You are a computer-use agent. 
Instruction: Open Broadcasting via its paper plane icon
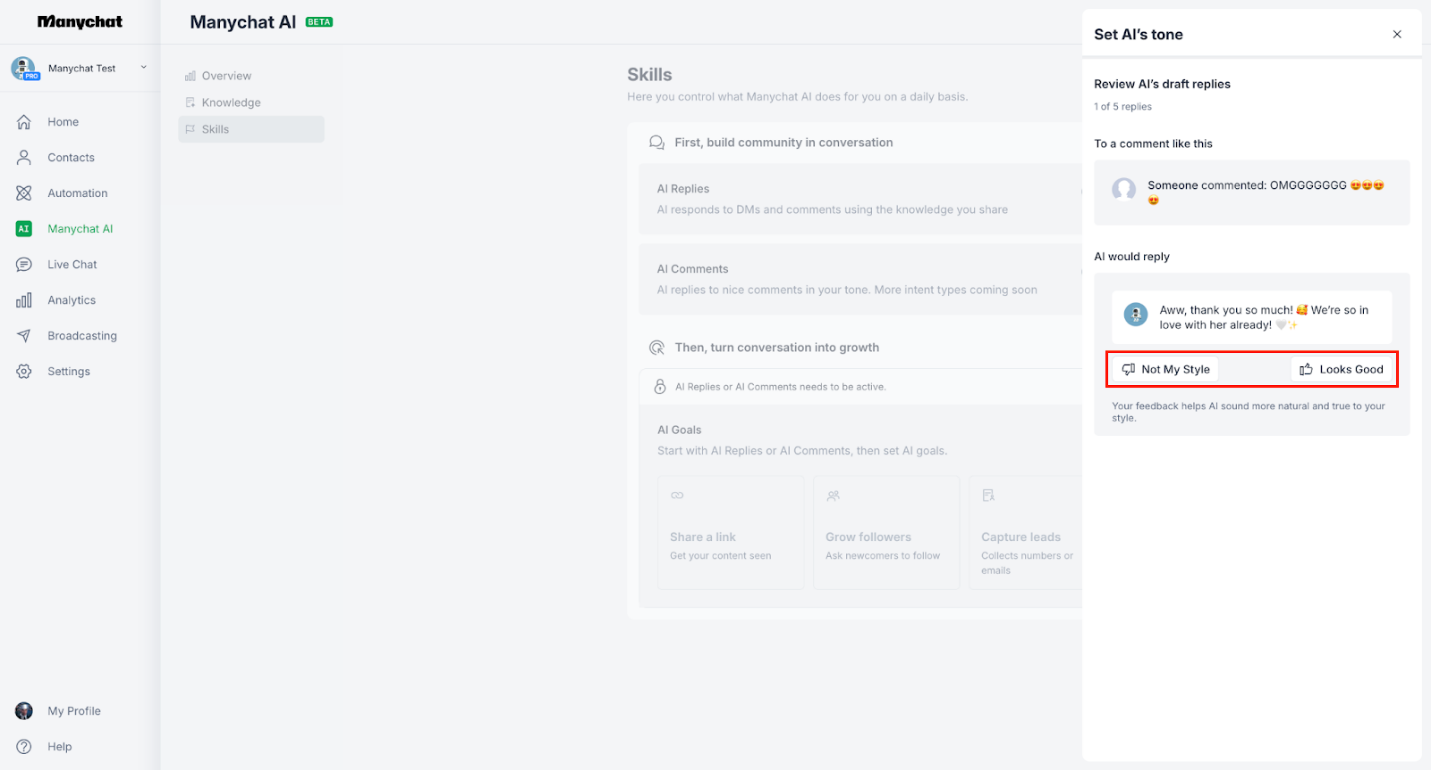[23, 335]
